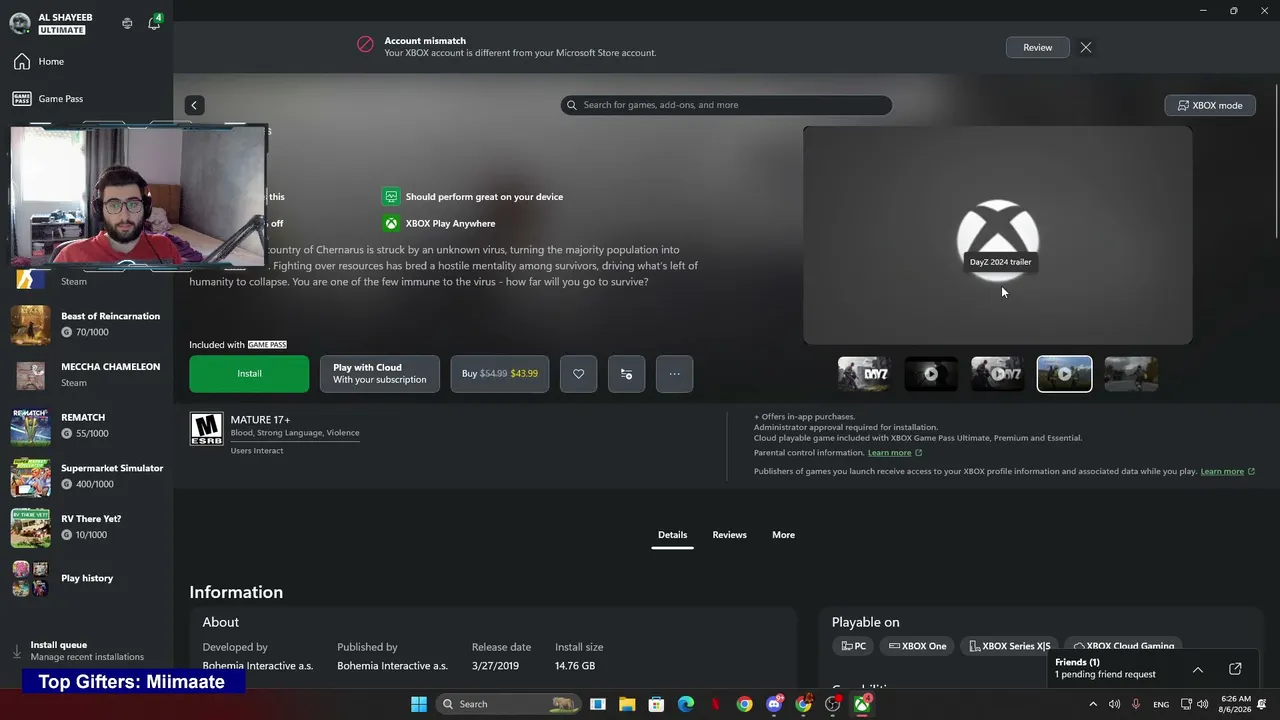Open Supermarket Simulator in sidebar
The height and width of the screenshot is (720, 1280).
[87, 476]
